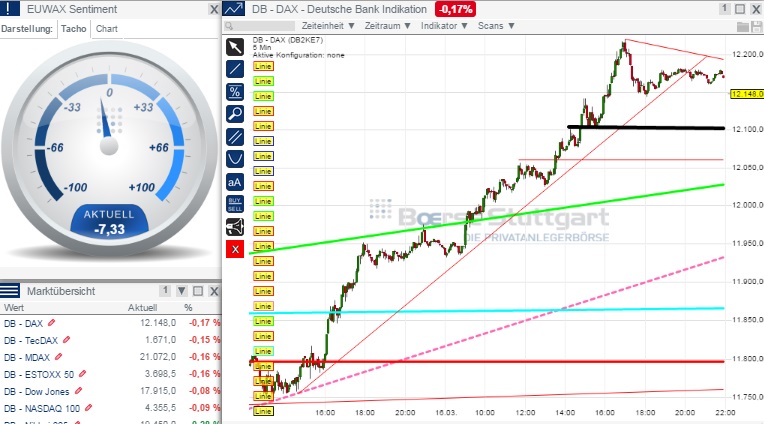The height and width of the screenshot is (424, 764).
Task: Click pencil icon next to DB - TecDAX
Action: pyautogui.click(x=66, y=340)
